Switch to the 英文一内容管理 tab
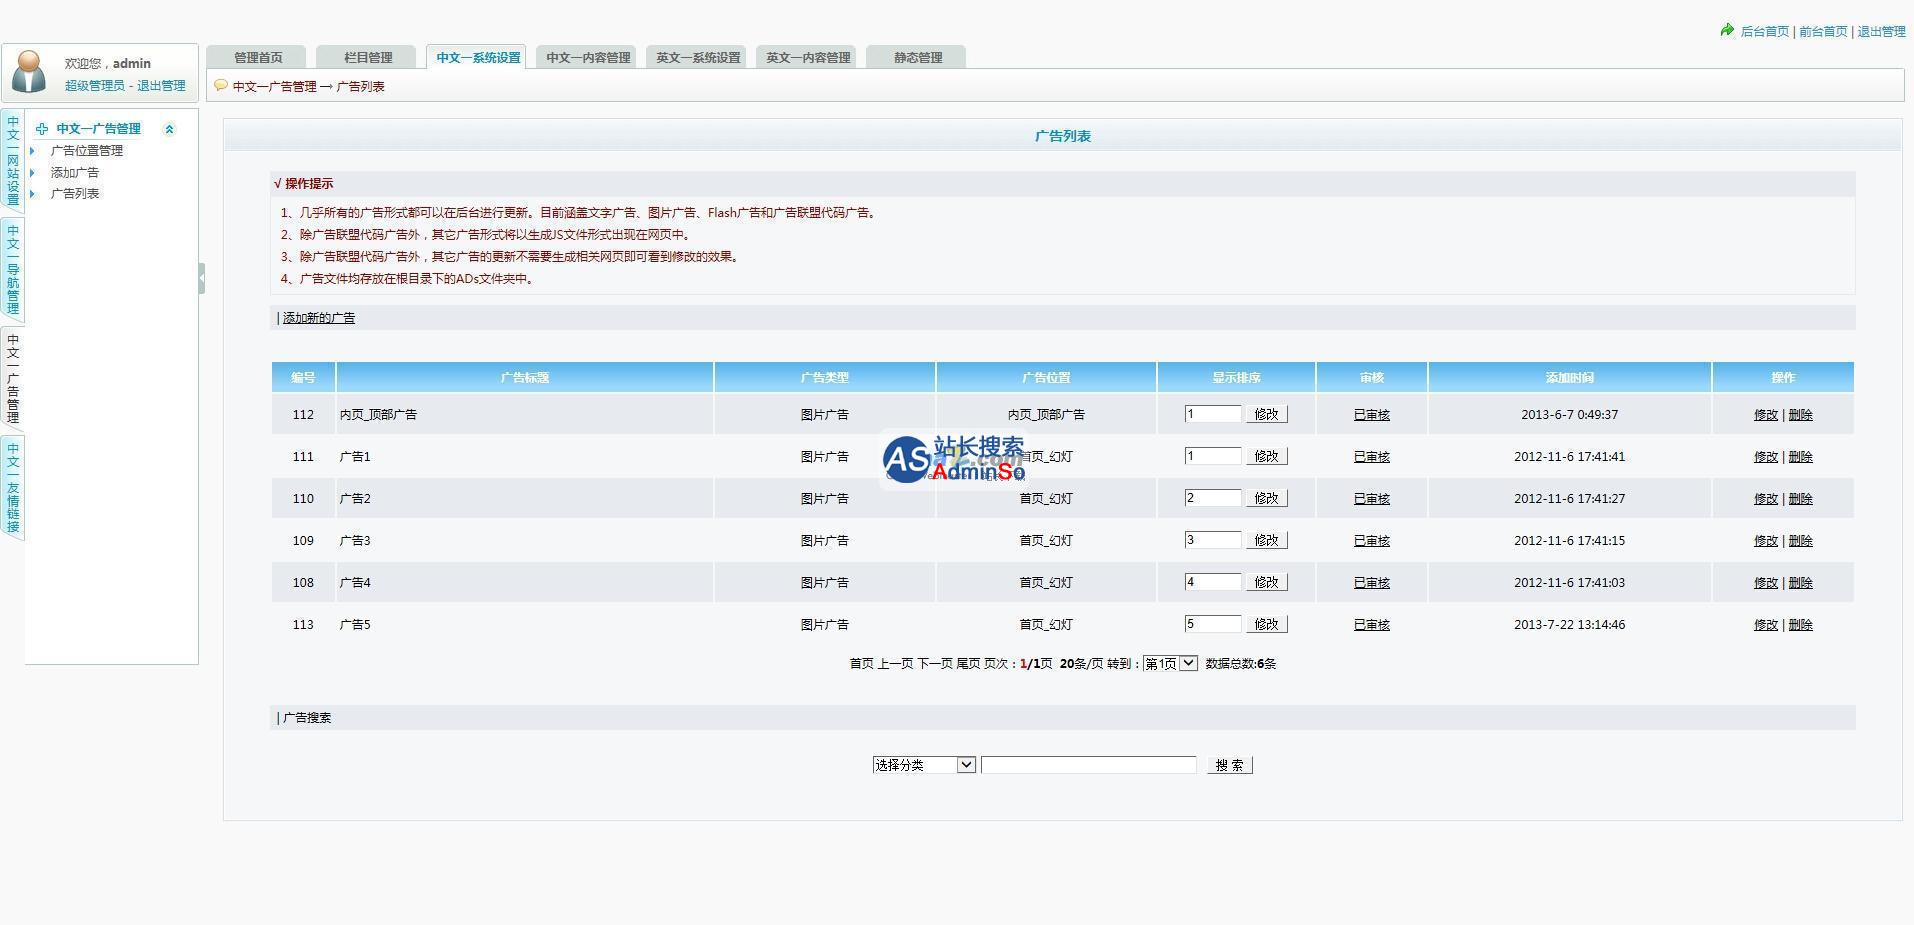The width and height of the screenshot is (1914, 925). click(808, 57)
